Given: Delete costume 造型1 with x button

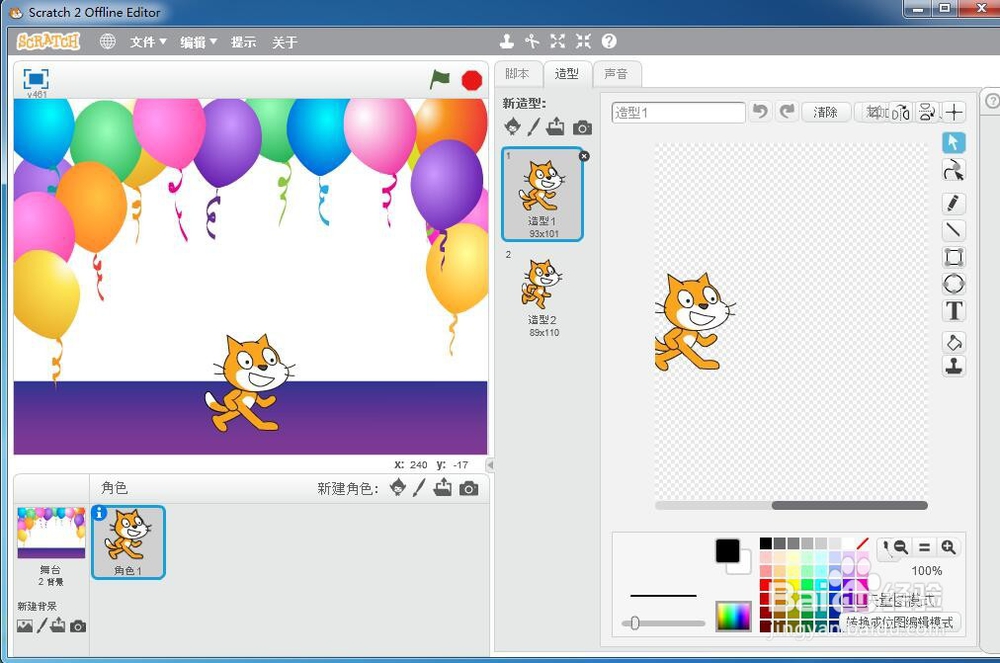Looking at the screenshot, I should 584,156.
